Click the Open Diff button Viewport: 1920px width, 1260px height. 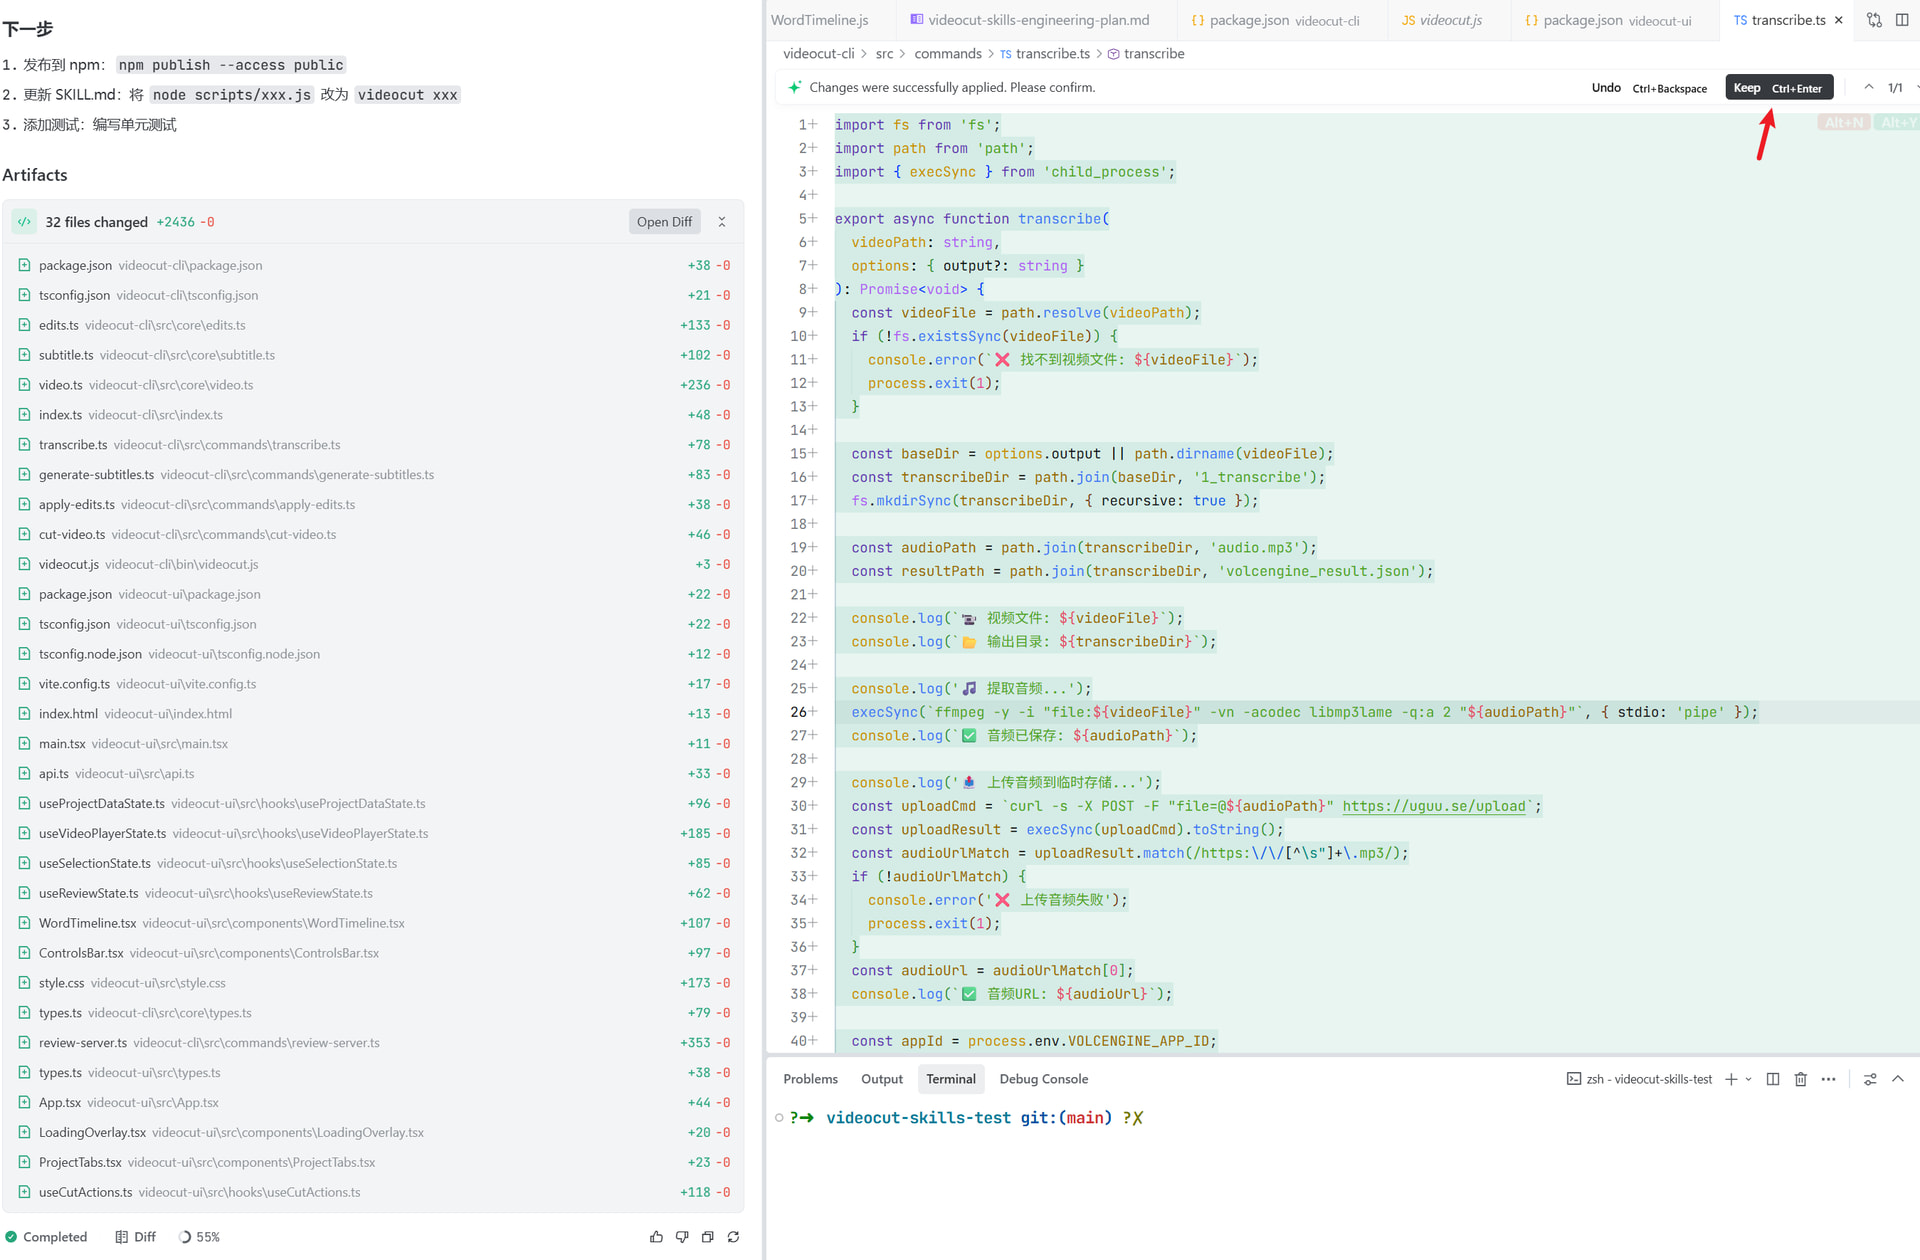(x=664, y=222)
